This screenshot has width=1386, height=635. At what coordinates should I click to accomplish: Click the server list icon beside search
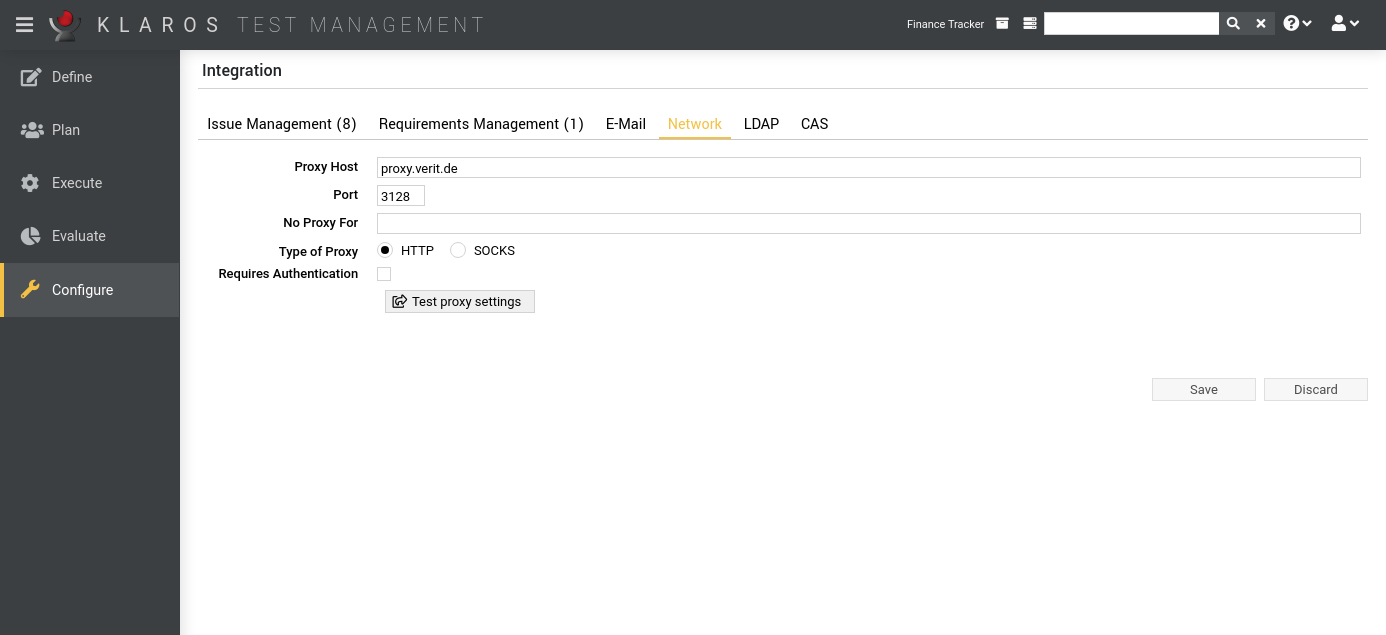click(1030, 24)
